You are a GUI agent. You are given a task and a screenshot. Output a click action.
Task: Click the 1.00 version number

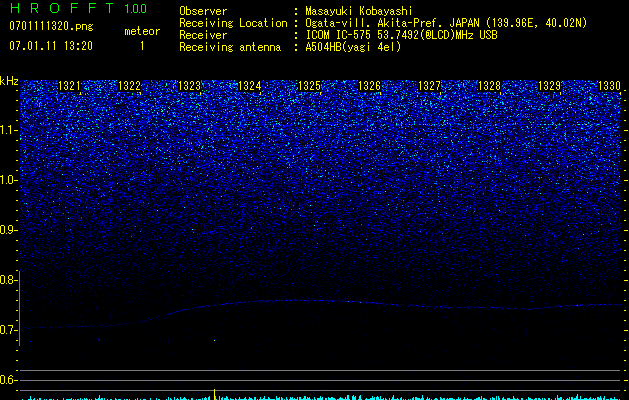point(137,9)
